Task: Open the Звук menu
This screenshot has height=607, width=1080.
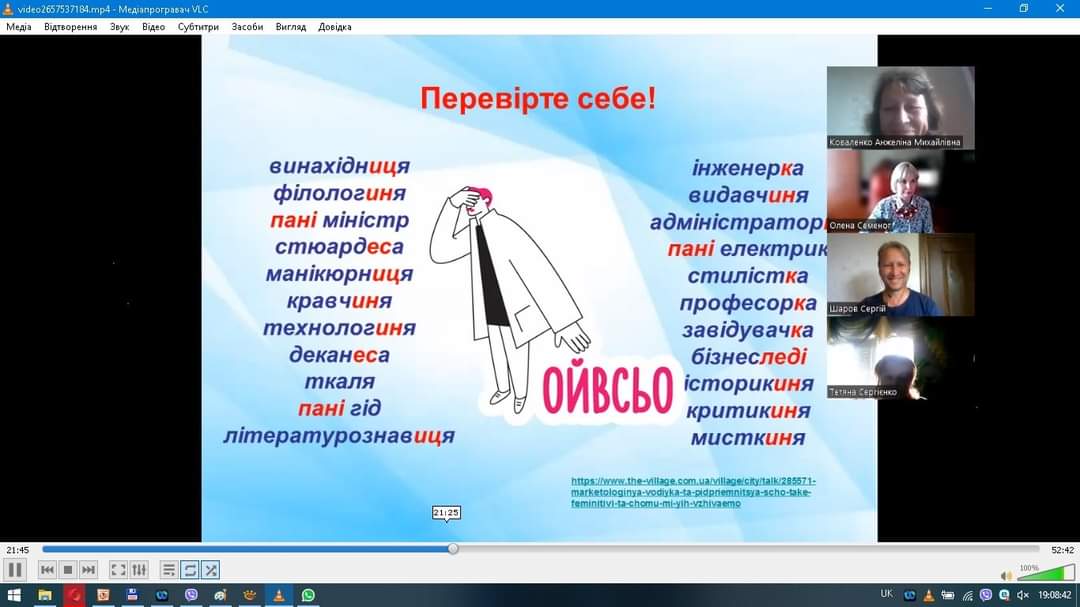Action: (119, 27)
